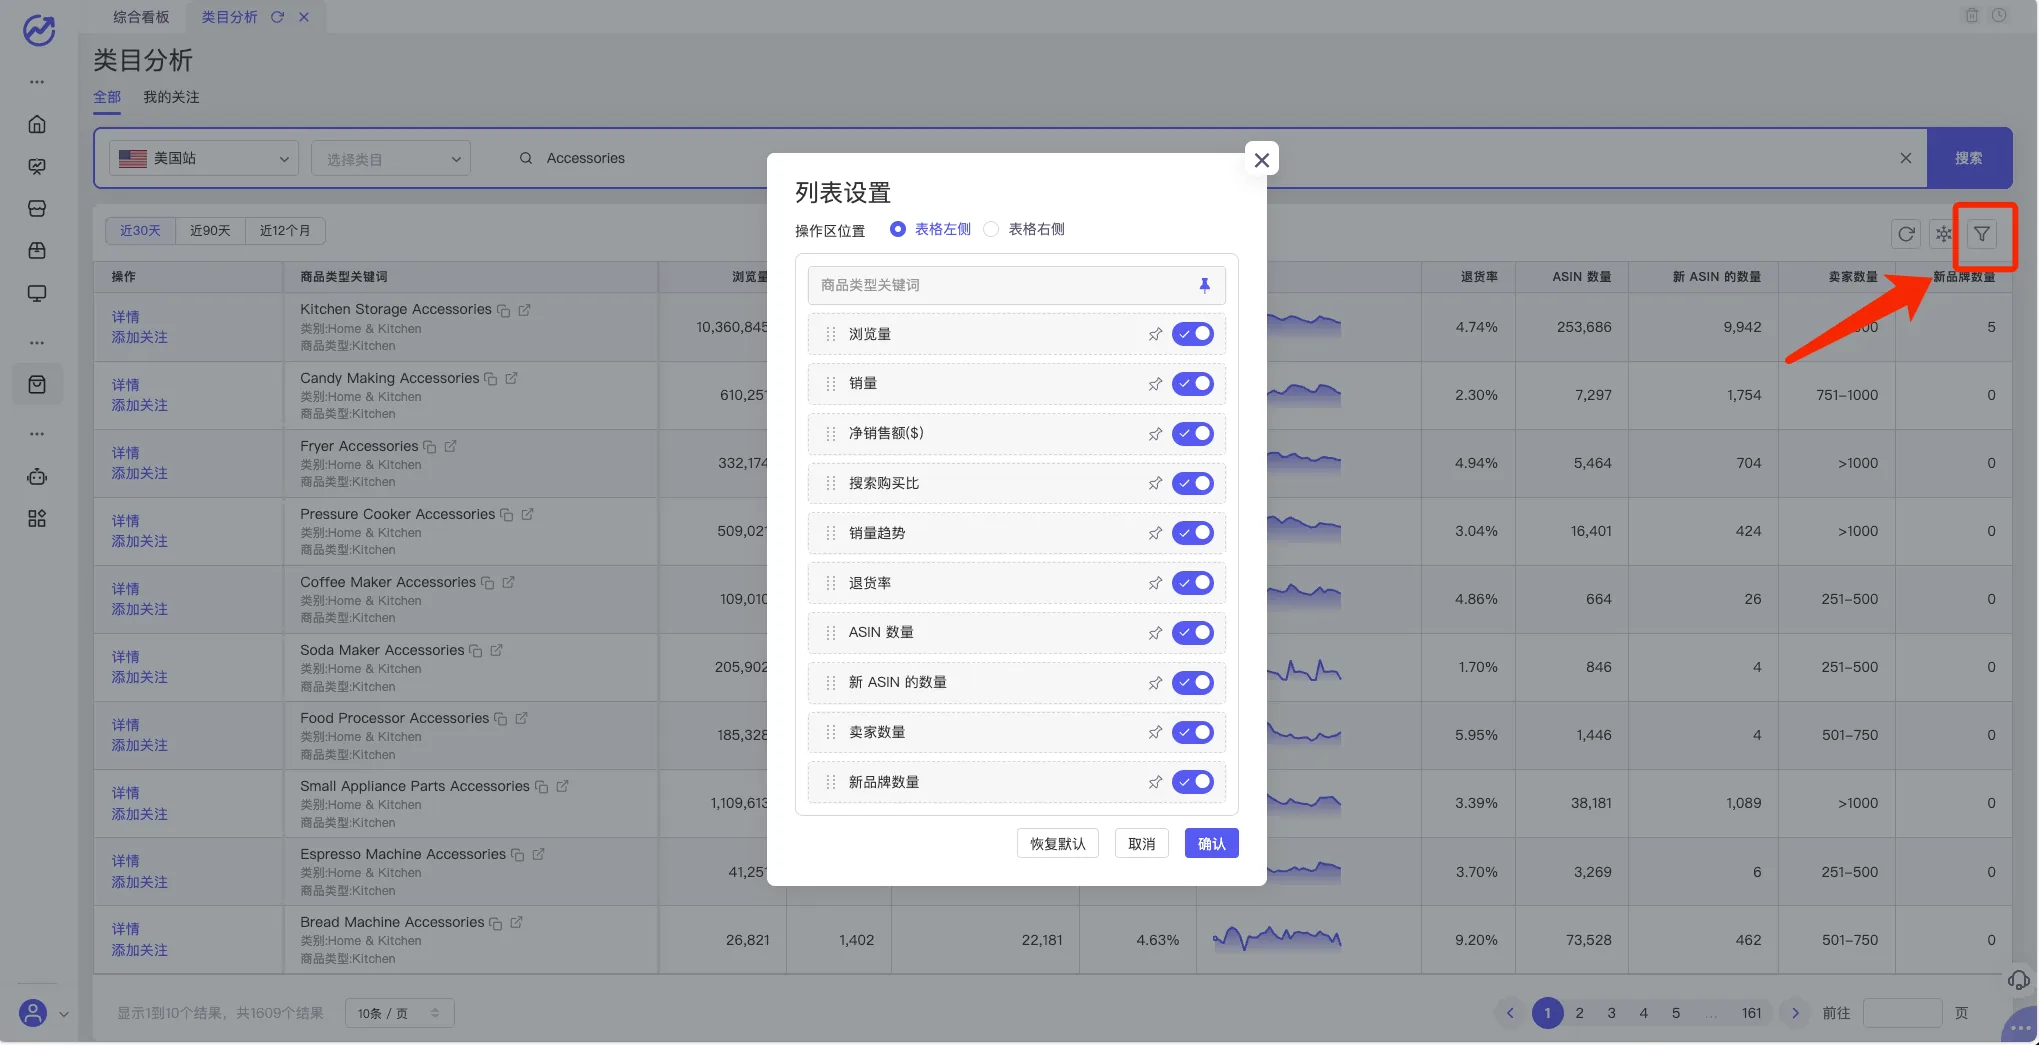
Task: Click the 搜索 button
Action: tap(1969, 158)
